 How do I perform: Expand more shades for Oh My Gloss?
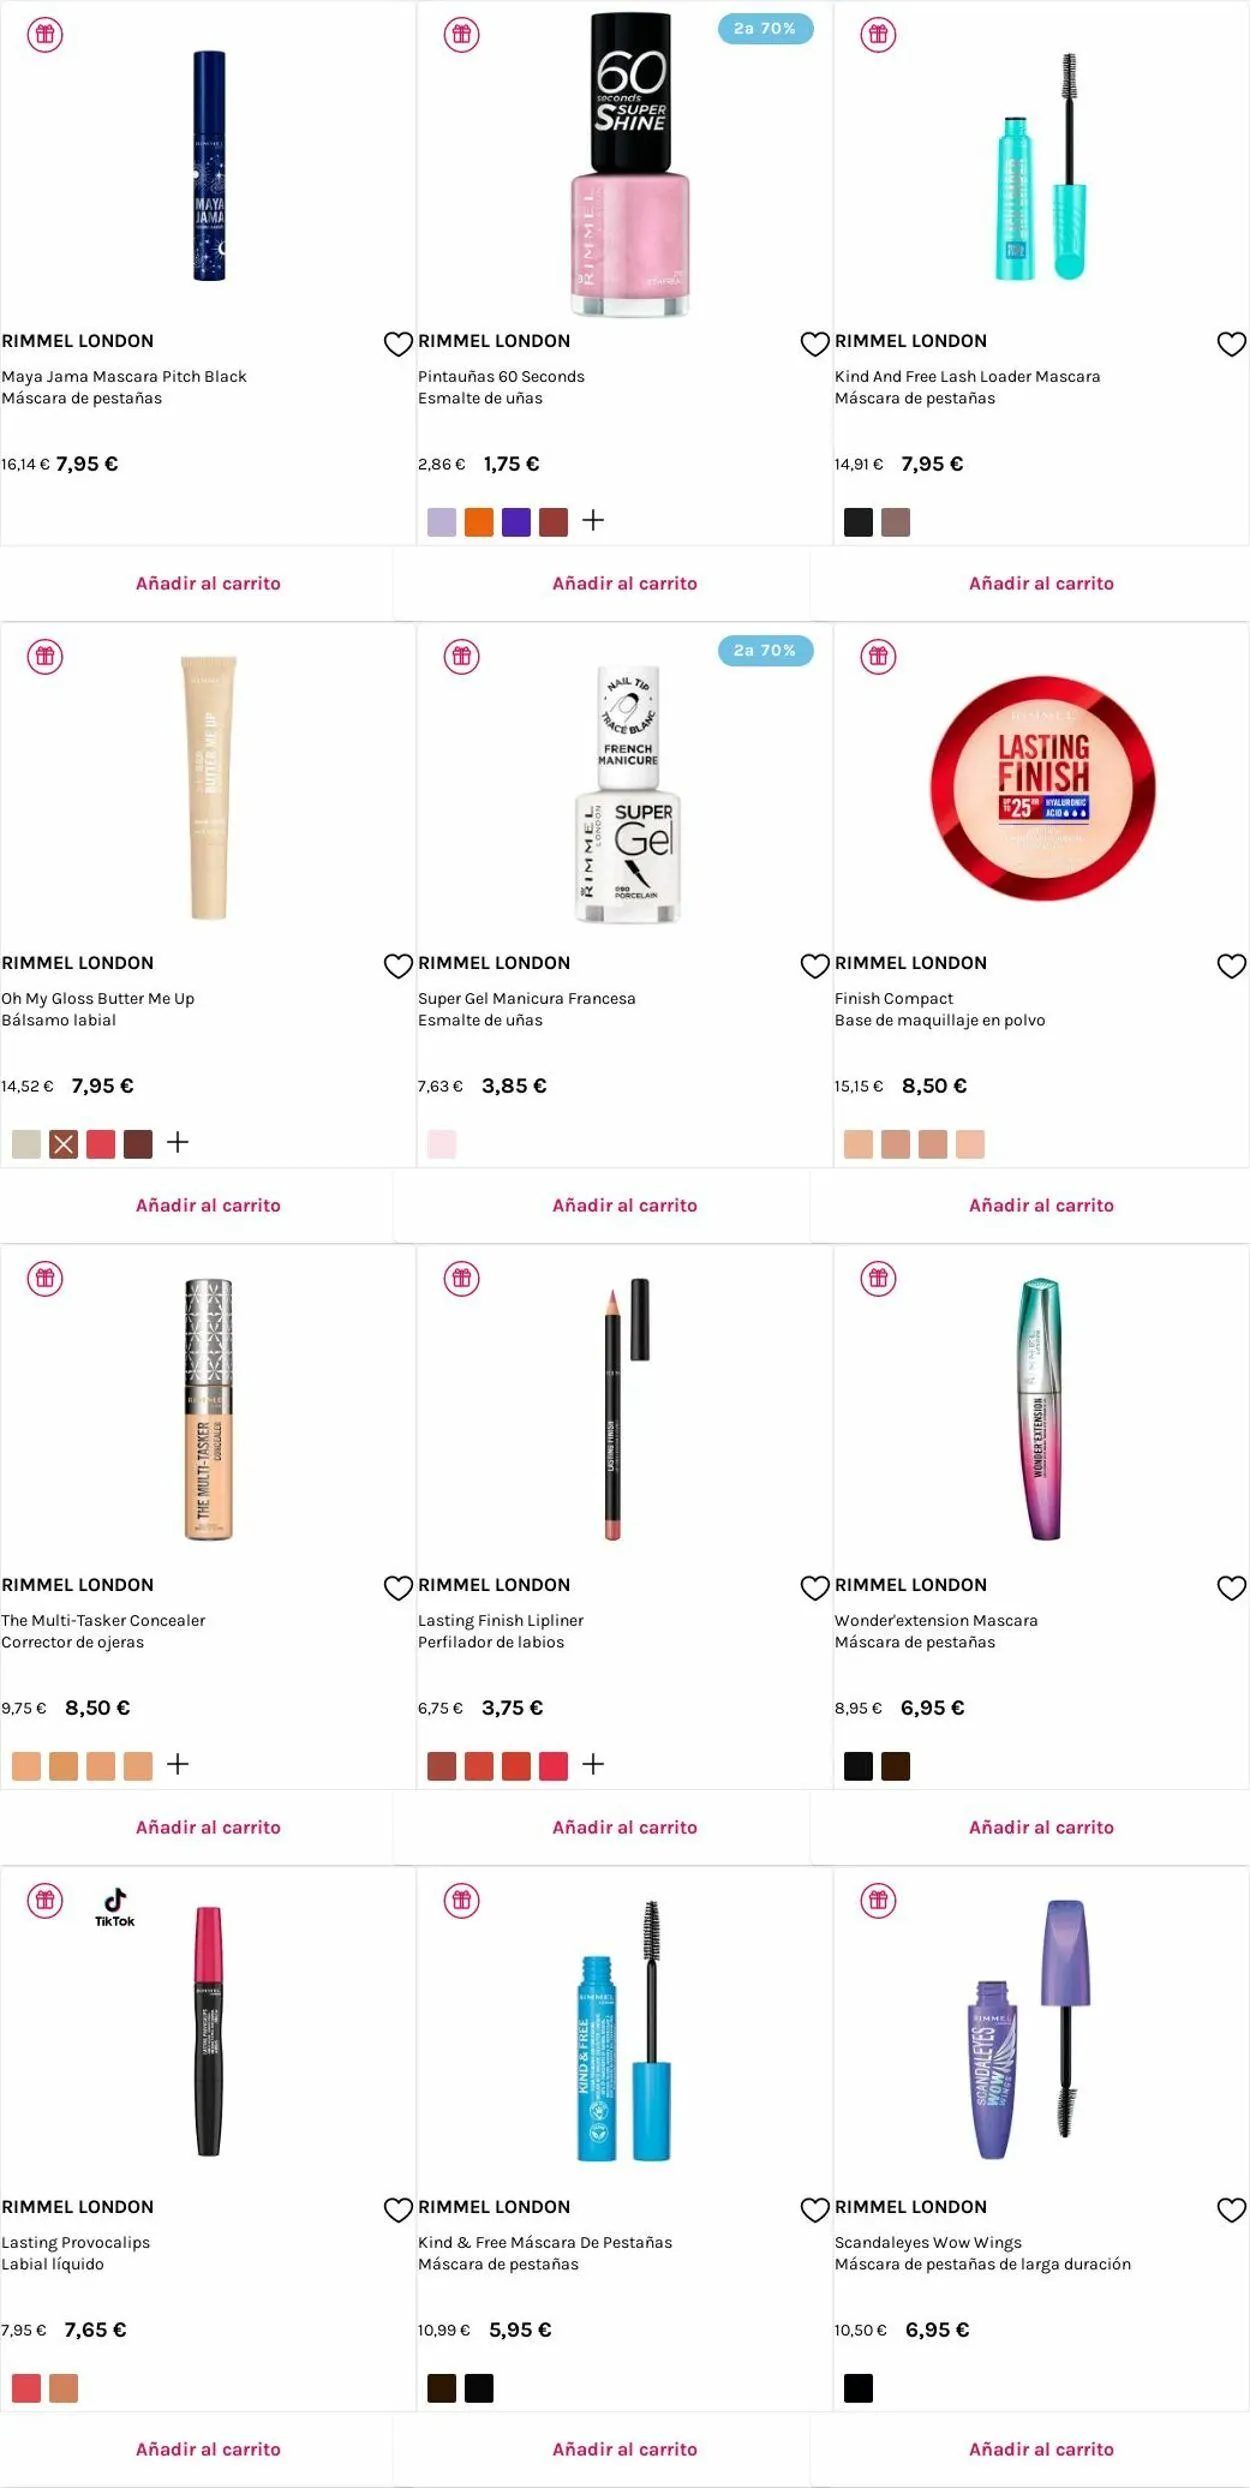(x=178, y=1143)
